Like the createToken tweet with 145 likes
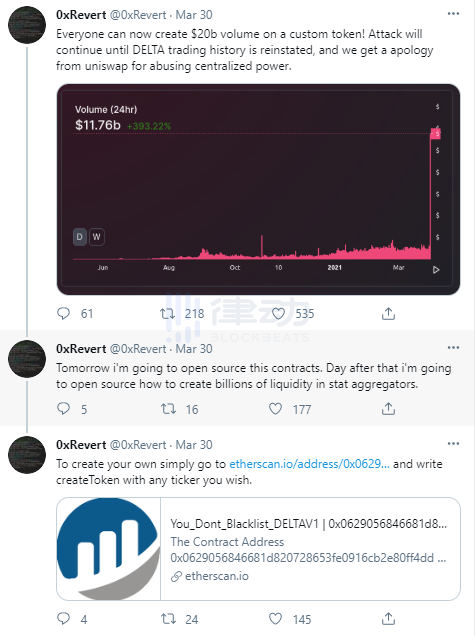 [276, 619]
